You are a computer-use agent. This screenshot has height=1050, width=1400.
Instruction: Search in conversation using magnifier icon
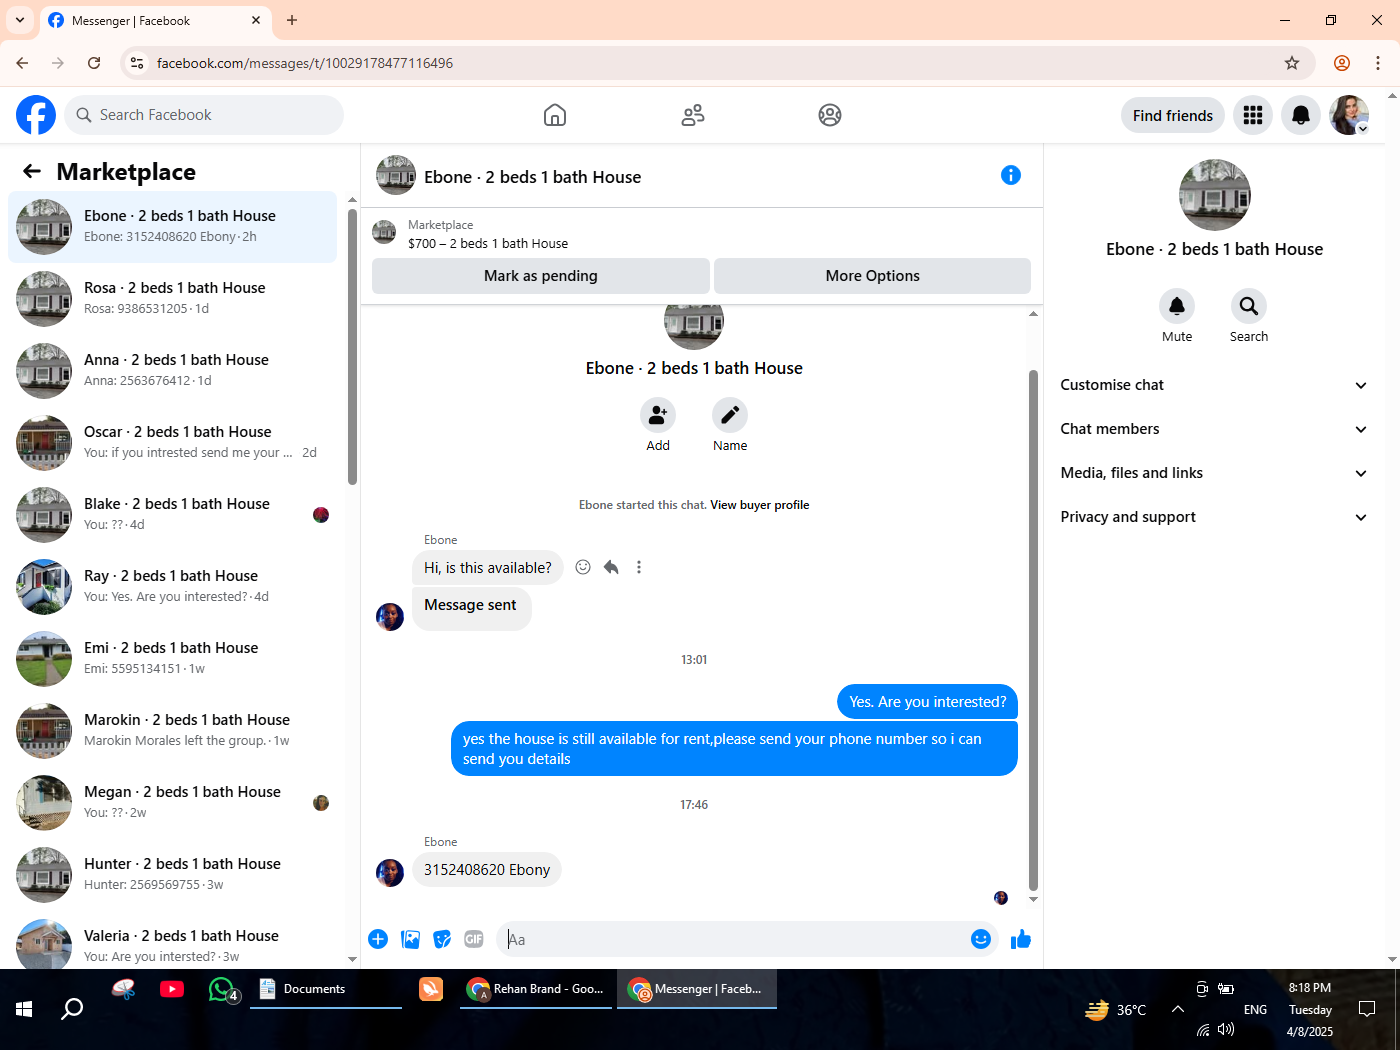point(1249,306)
